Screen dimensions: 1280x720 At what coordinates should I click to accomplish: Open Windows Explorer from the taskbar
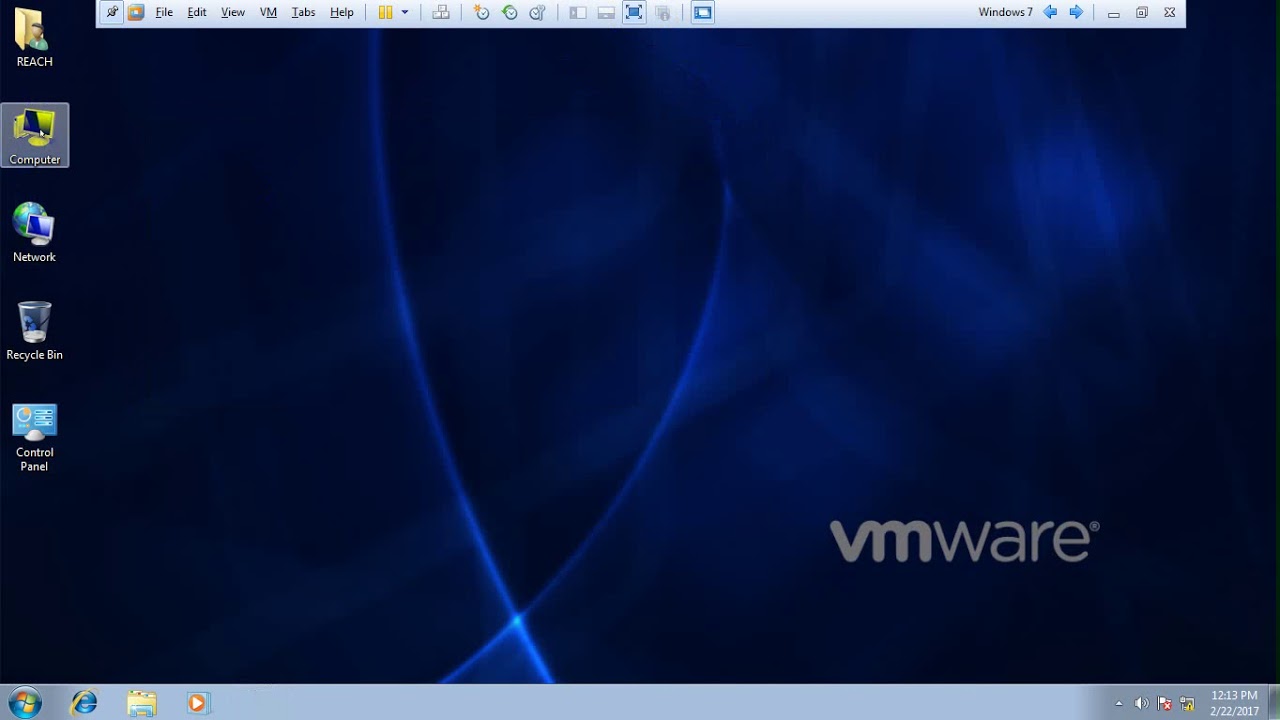(x=141, y=703)
